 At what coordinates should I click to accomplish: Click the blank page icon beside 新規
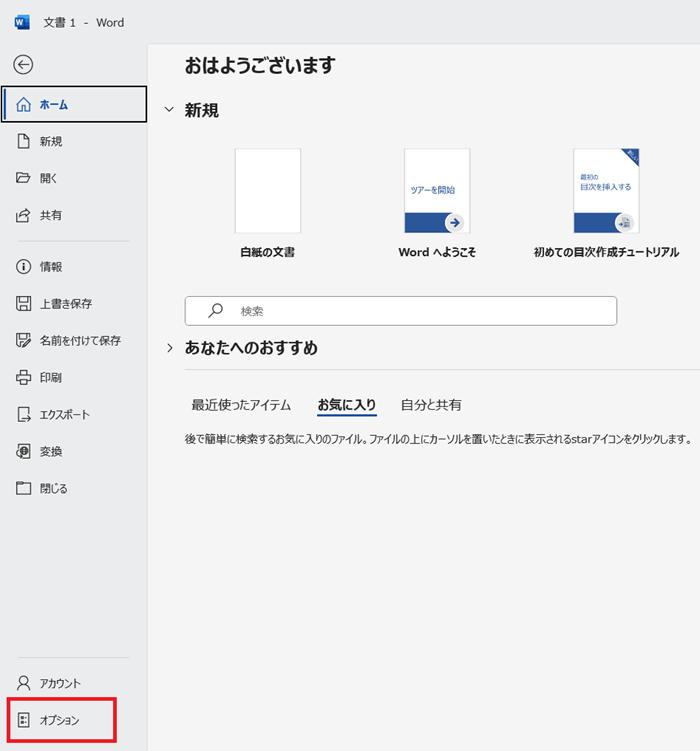pos(23,141)
